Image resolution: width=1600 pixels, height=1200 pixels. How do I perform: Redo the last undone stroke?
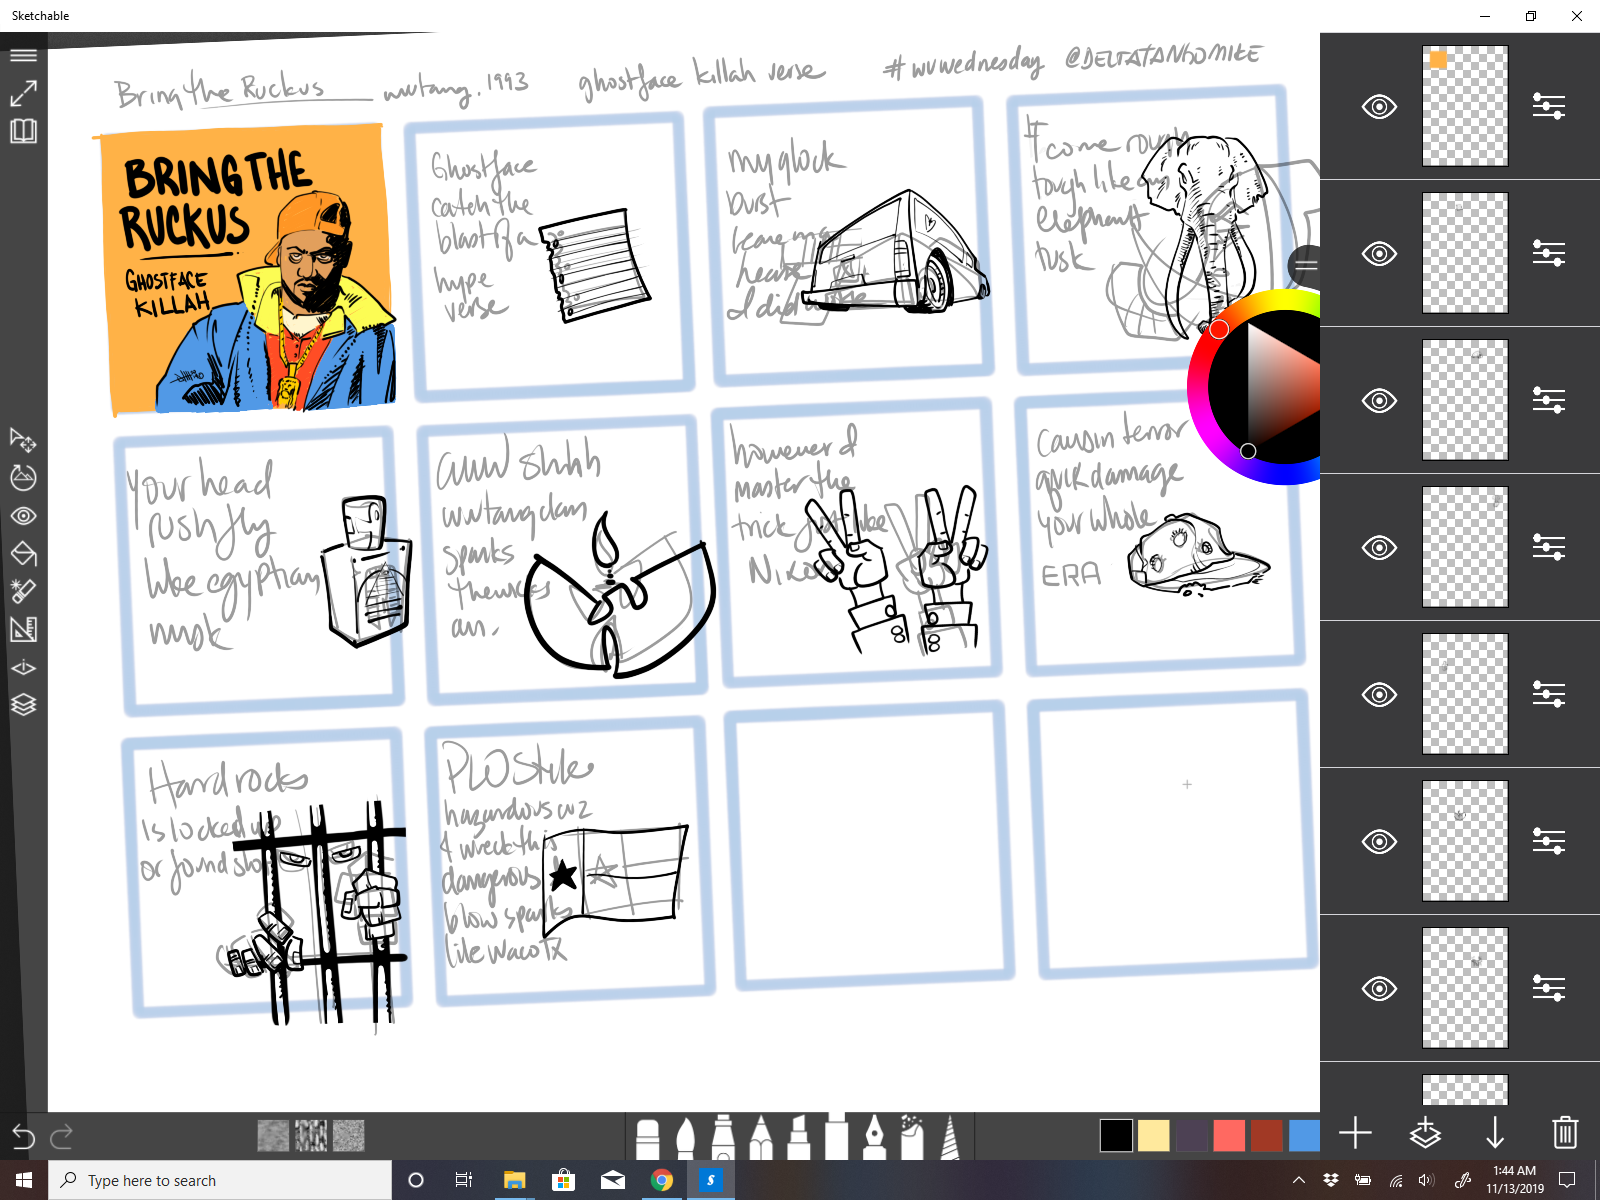(x=62, y=1136)
